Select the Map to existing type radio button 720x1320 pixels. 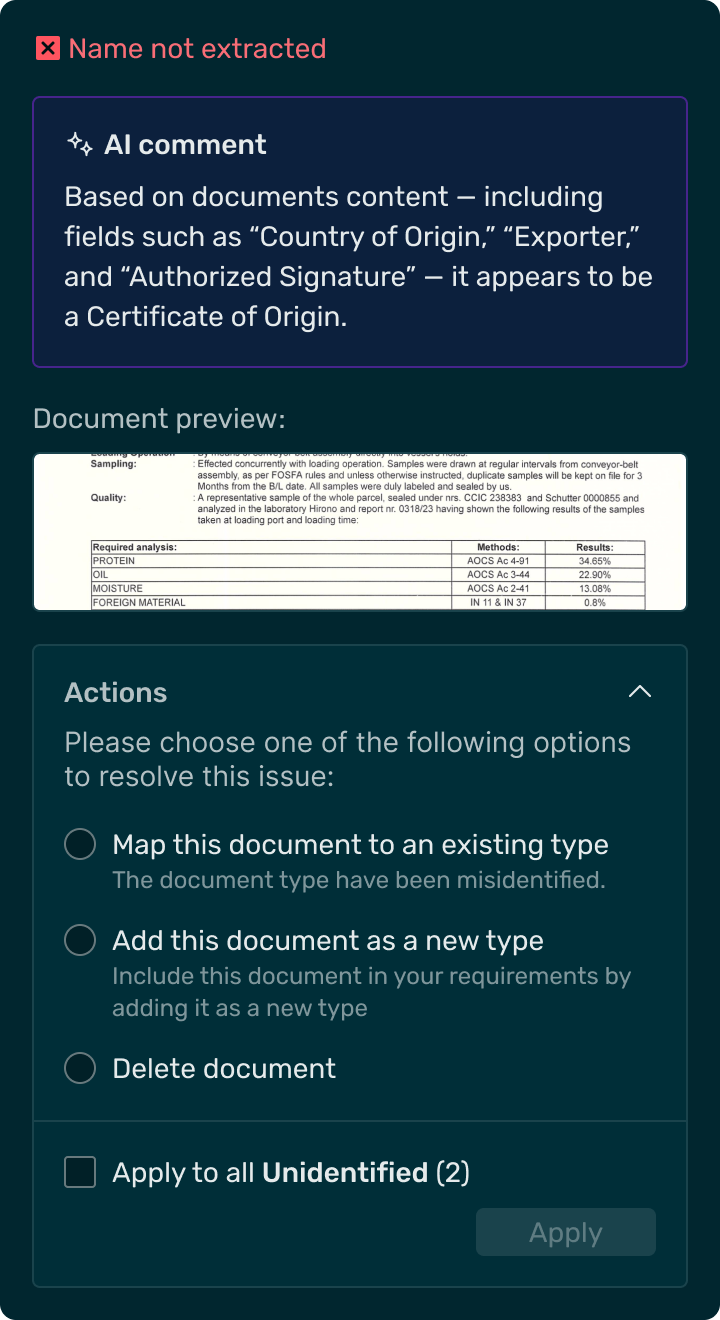coord(80,844)
